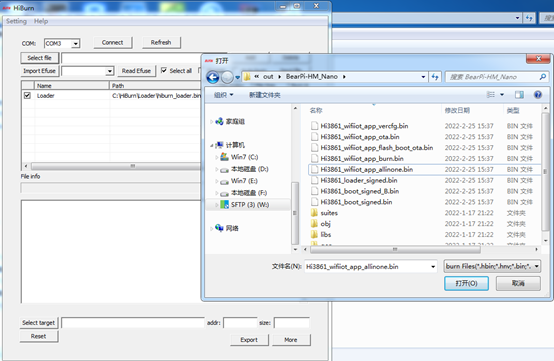Select file Hi3861_boot_signed.bin
554x361 pixels.
tap(352, 202)
